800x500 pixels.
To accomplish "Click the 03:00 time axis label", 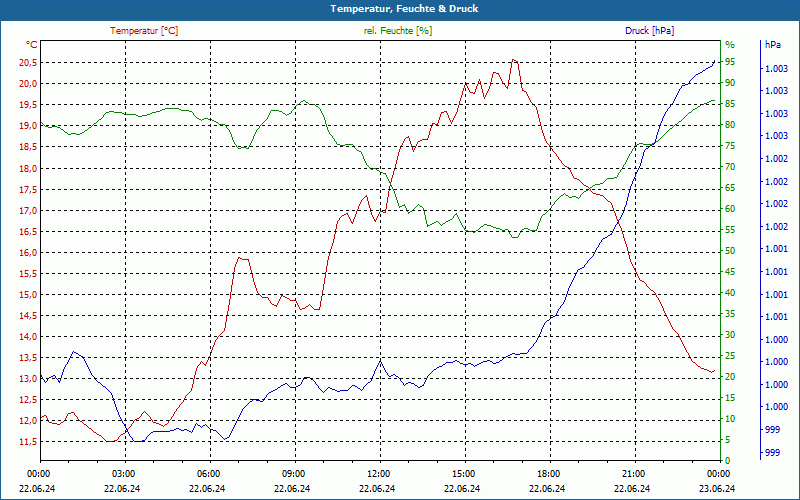I will pyautogui.click(x=122, y=473).
